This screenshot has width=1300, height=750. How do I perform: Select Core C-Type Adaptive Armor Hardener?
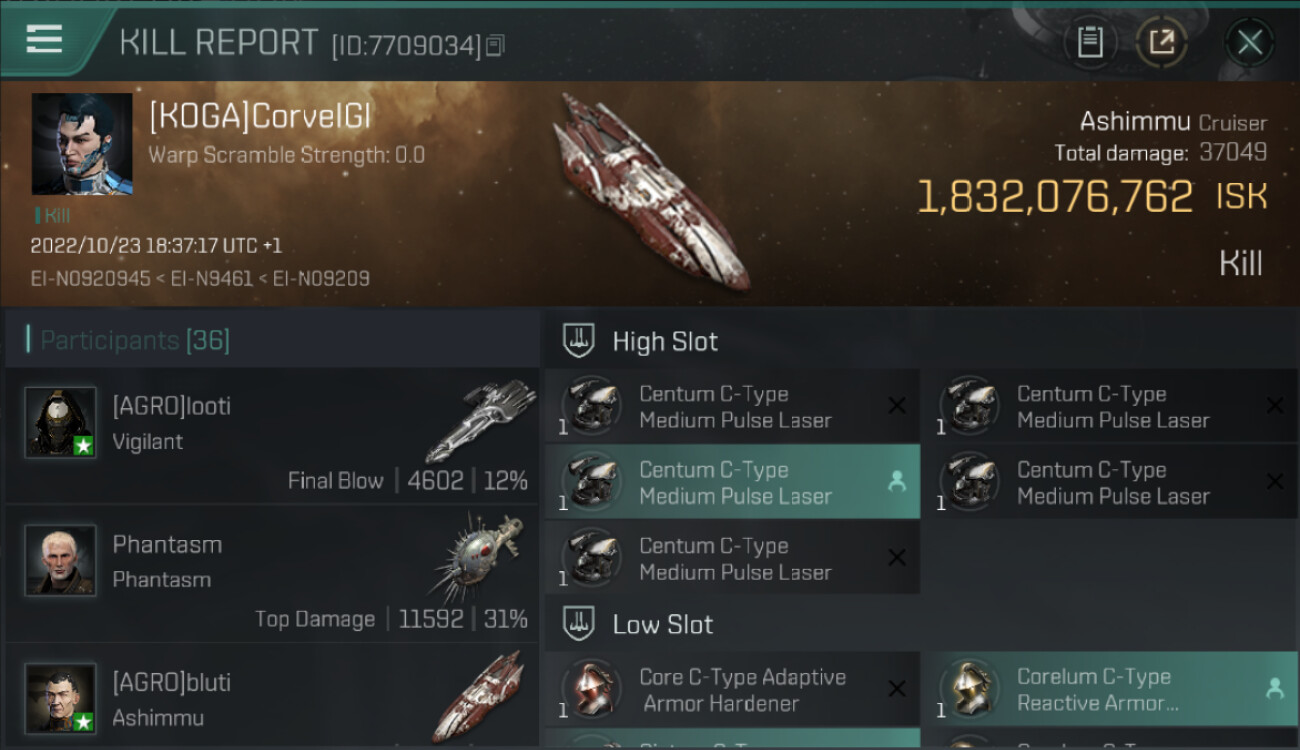coord(732,689)
